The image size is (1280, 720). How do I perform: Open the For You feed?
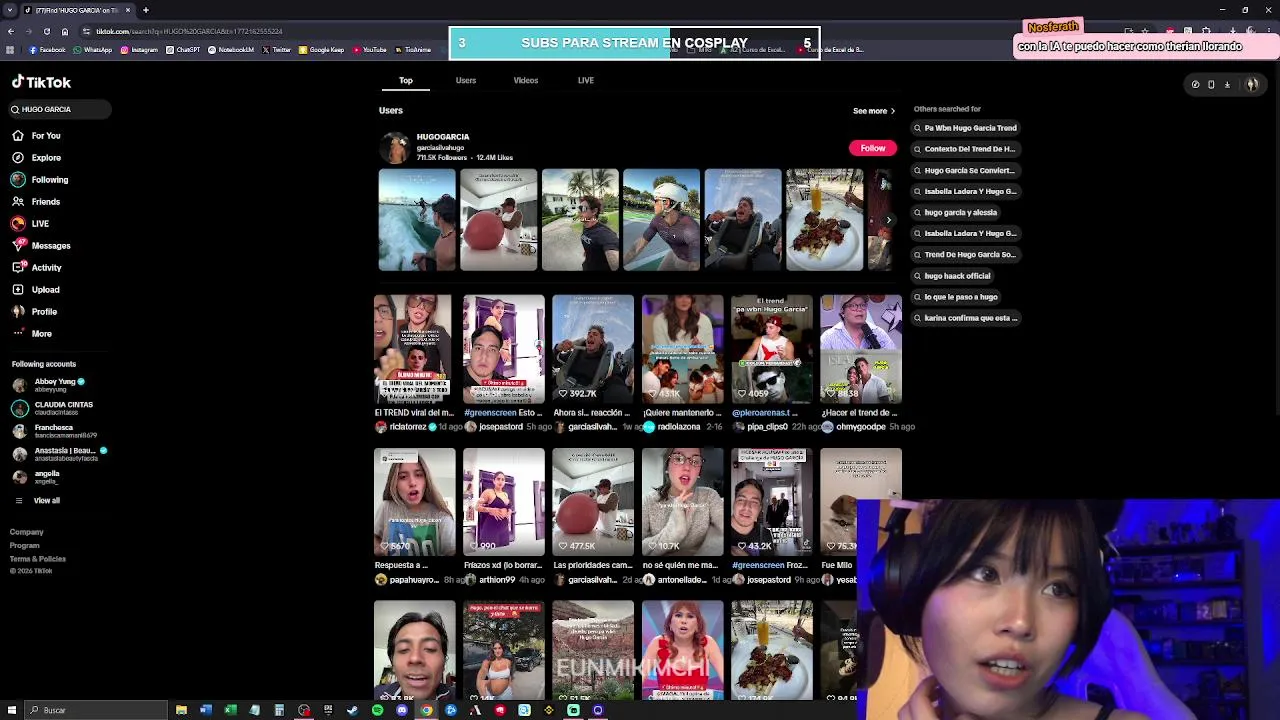[x=37, y=136]
